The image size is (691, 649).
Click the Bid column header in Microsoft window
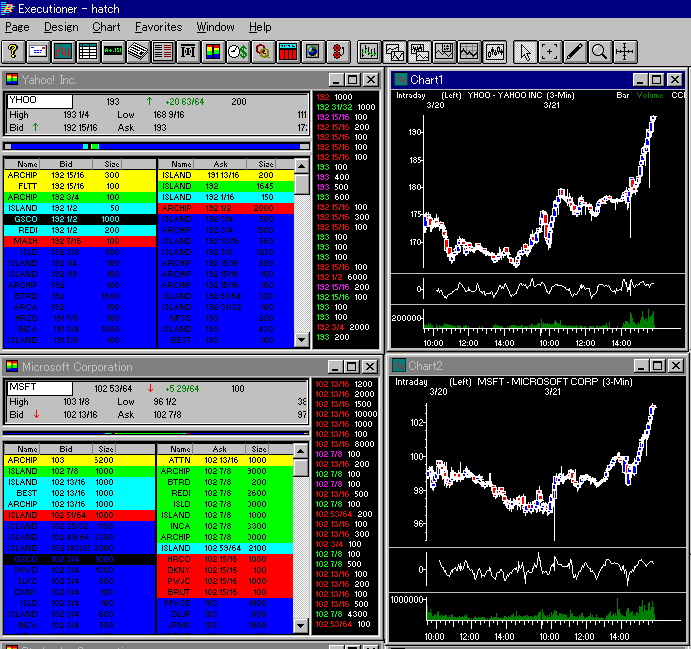click(x=66, y=449)
